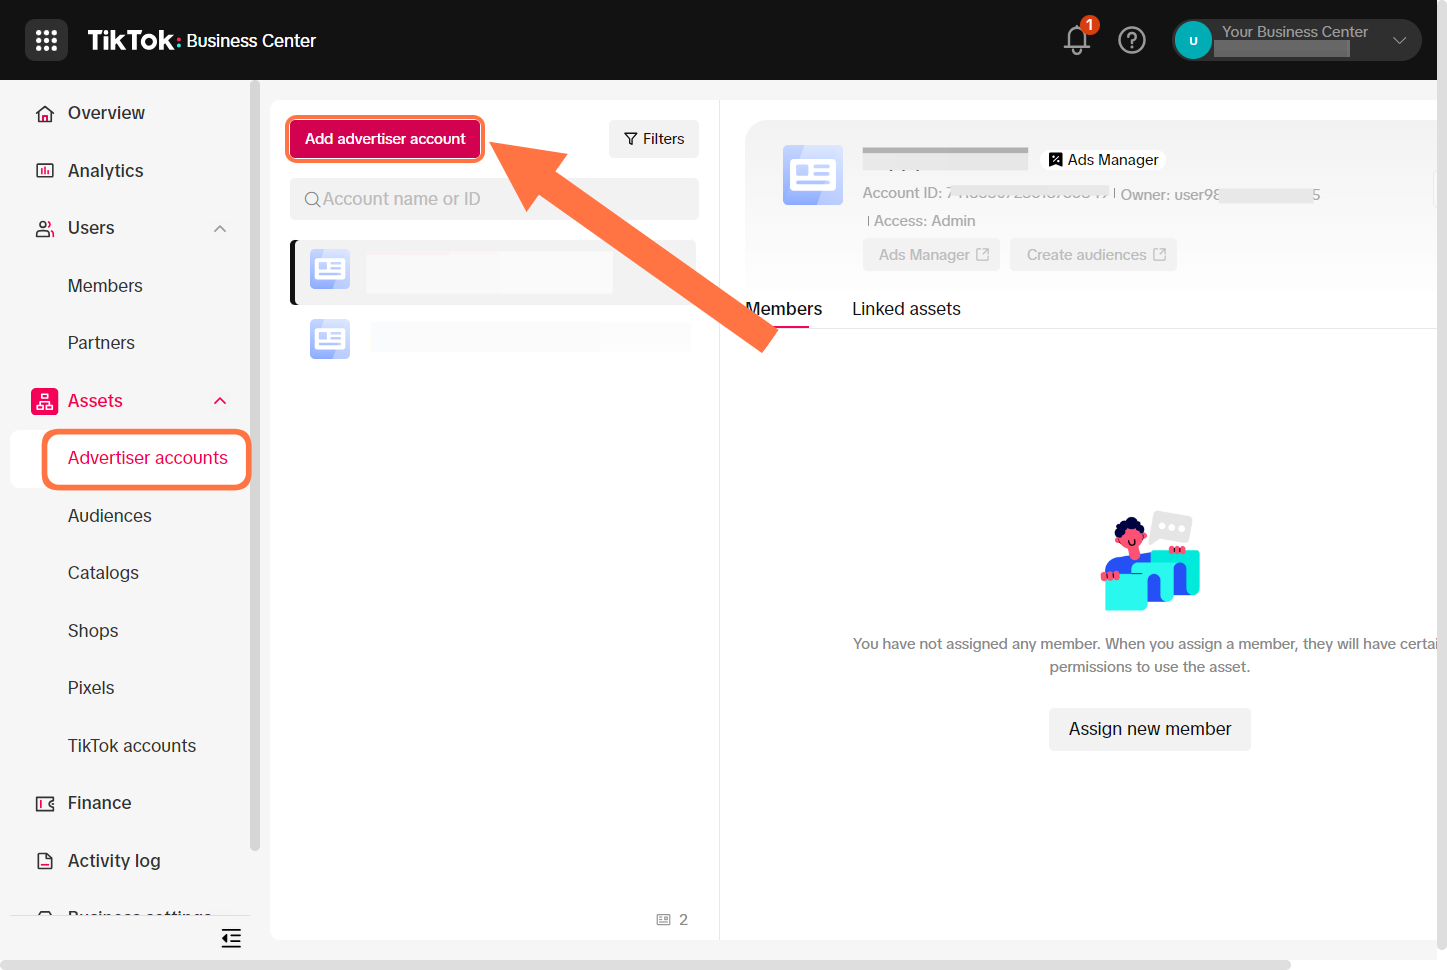Open the app grid launcher icon
The image size is (1447, 970).
pyautogui.click(x=46, y=40)
